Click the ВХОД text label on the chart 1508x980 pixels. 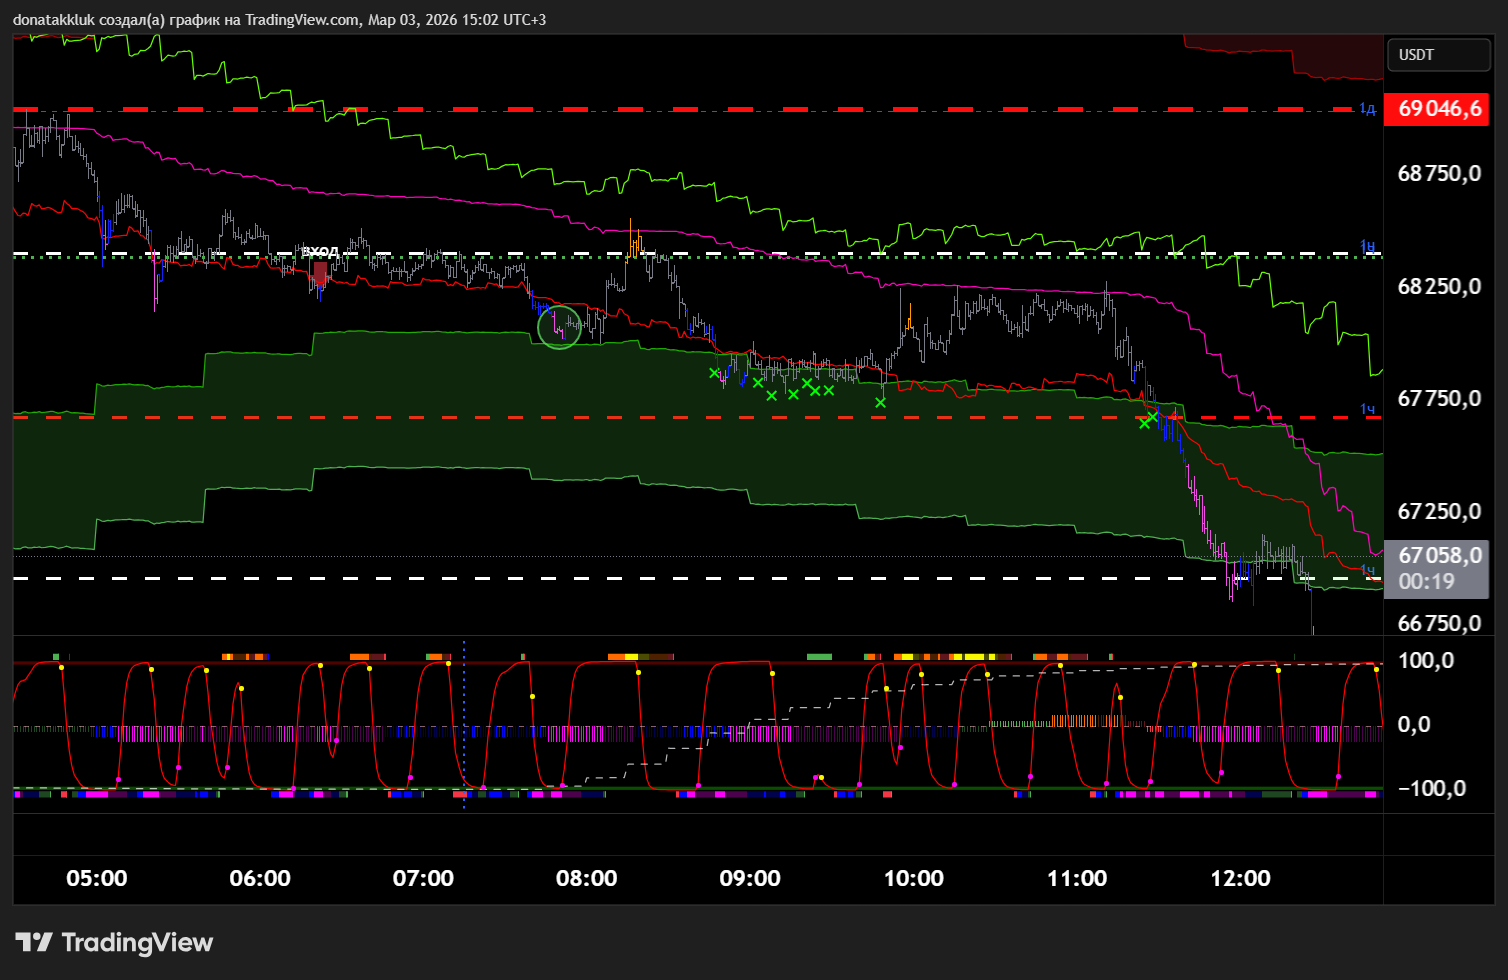(320, 252)
